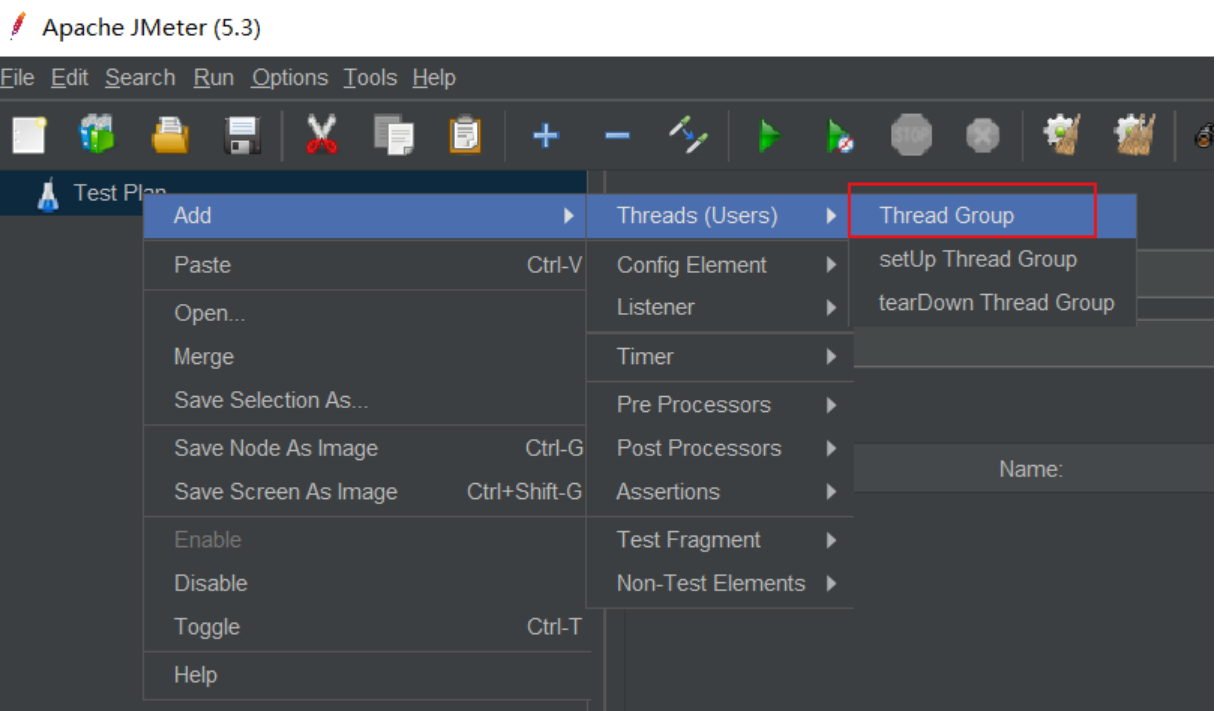
Task: Click the Toggle enable/disable icon
Action: [689, 134]
